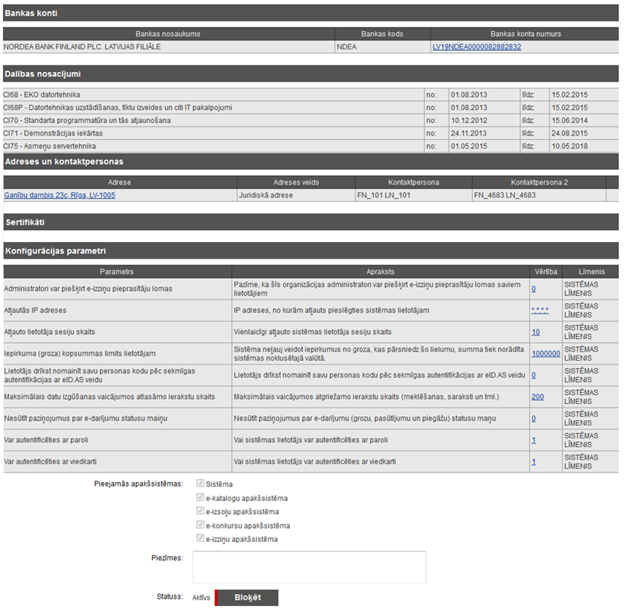Click the Bloķēt button

point(246,597)
